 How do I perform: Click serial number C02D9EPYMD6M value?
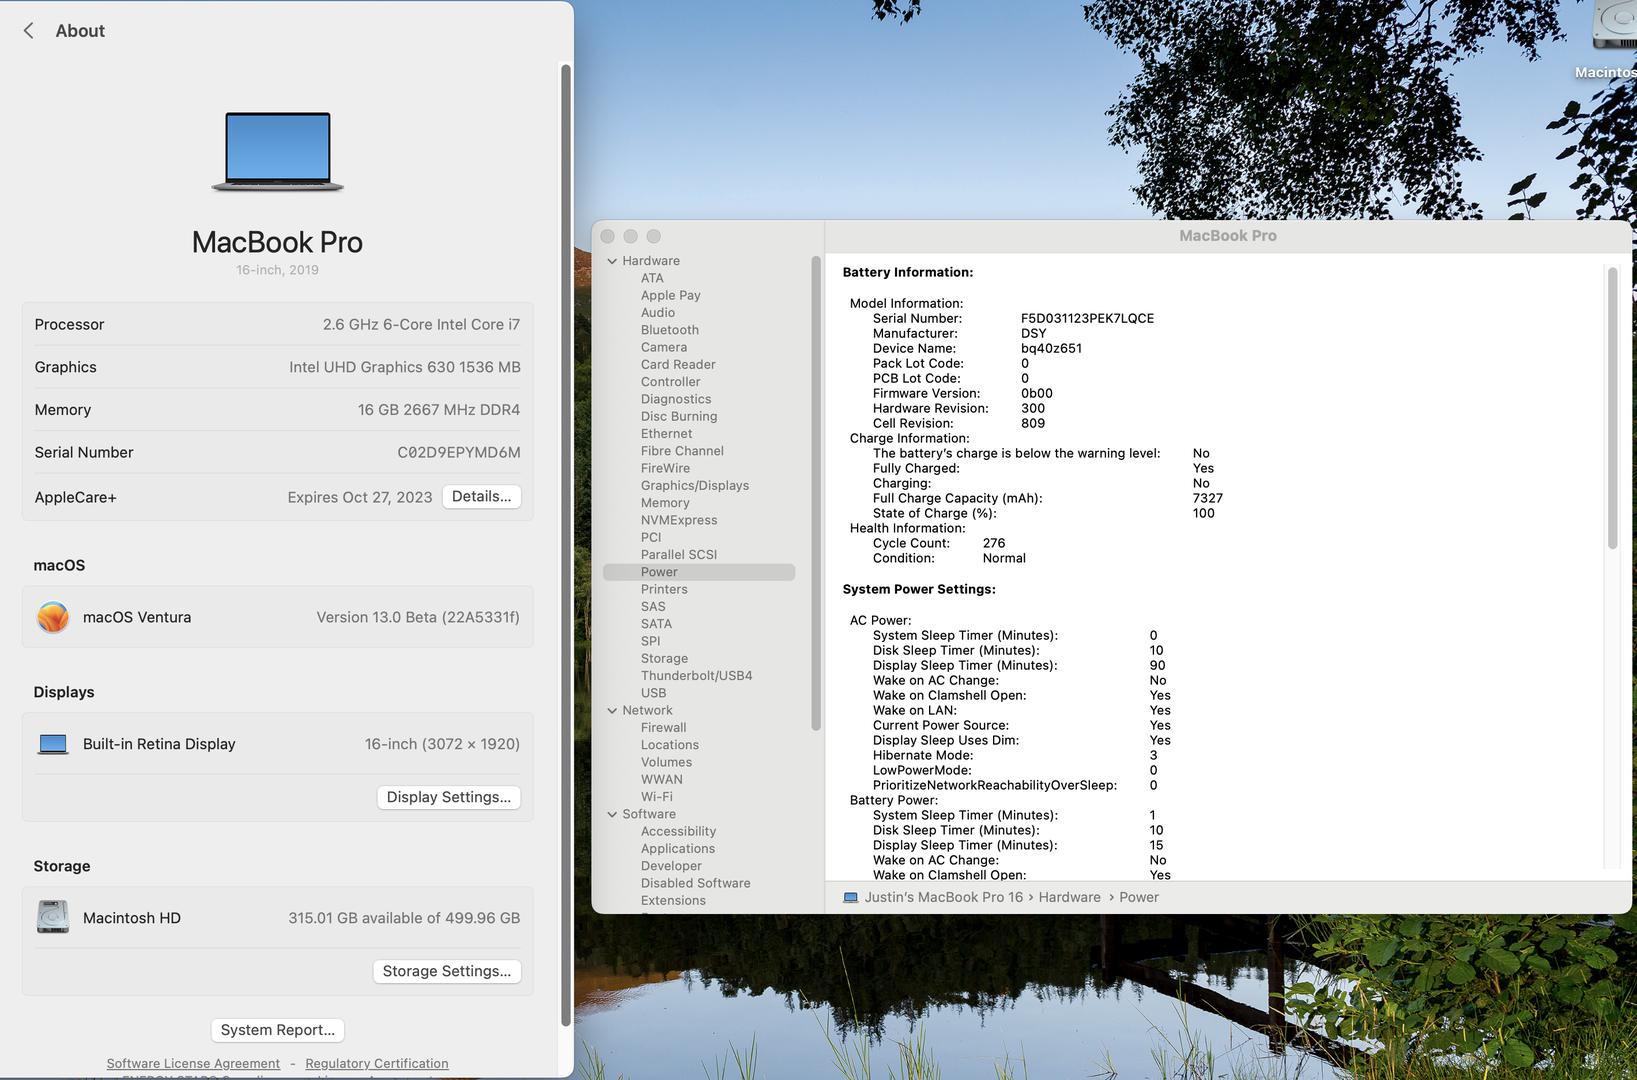click(459, 452)
